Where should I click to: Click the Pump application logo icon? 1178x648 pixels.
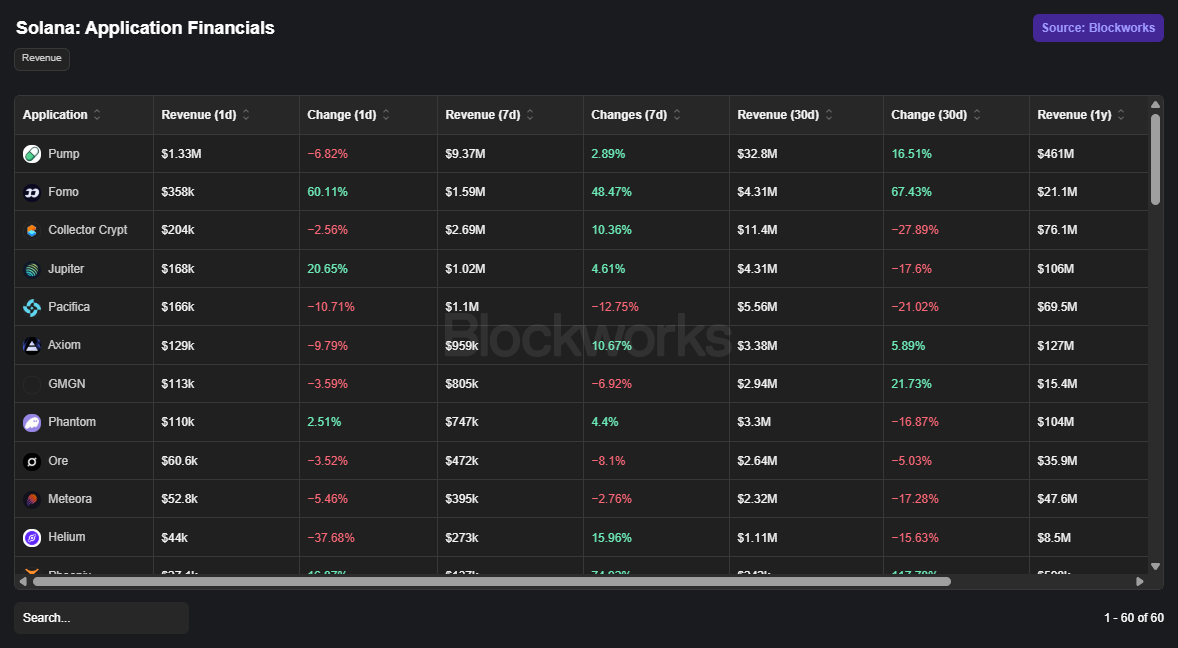click(x=32, y=154)
